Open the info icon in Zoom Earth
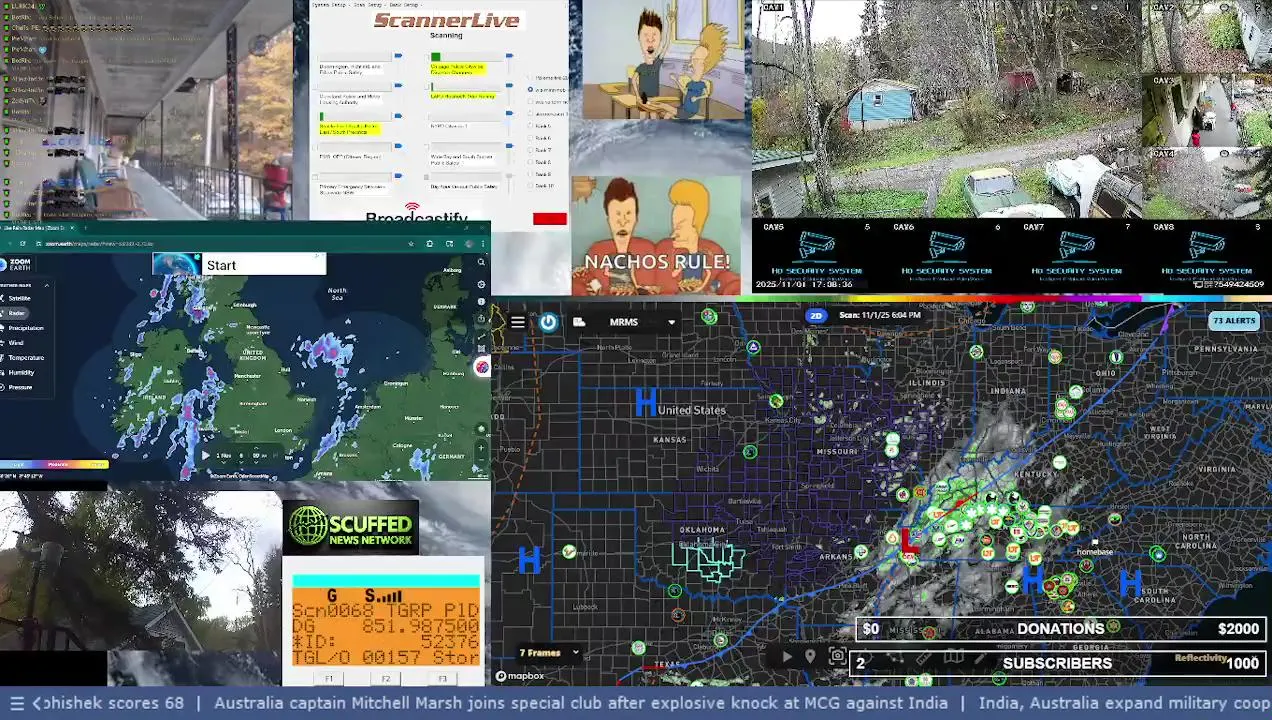The width and height of the screenshot is (1272, 720). point(481,300)
